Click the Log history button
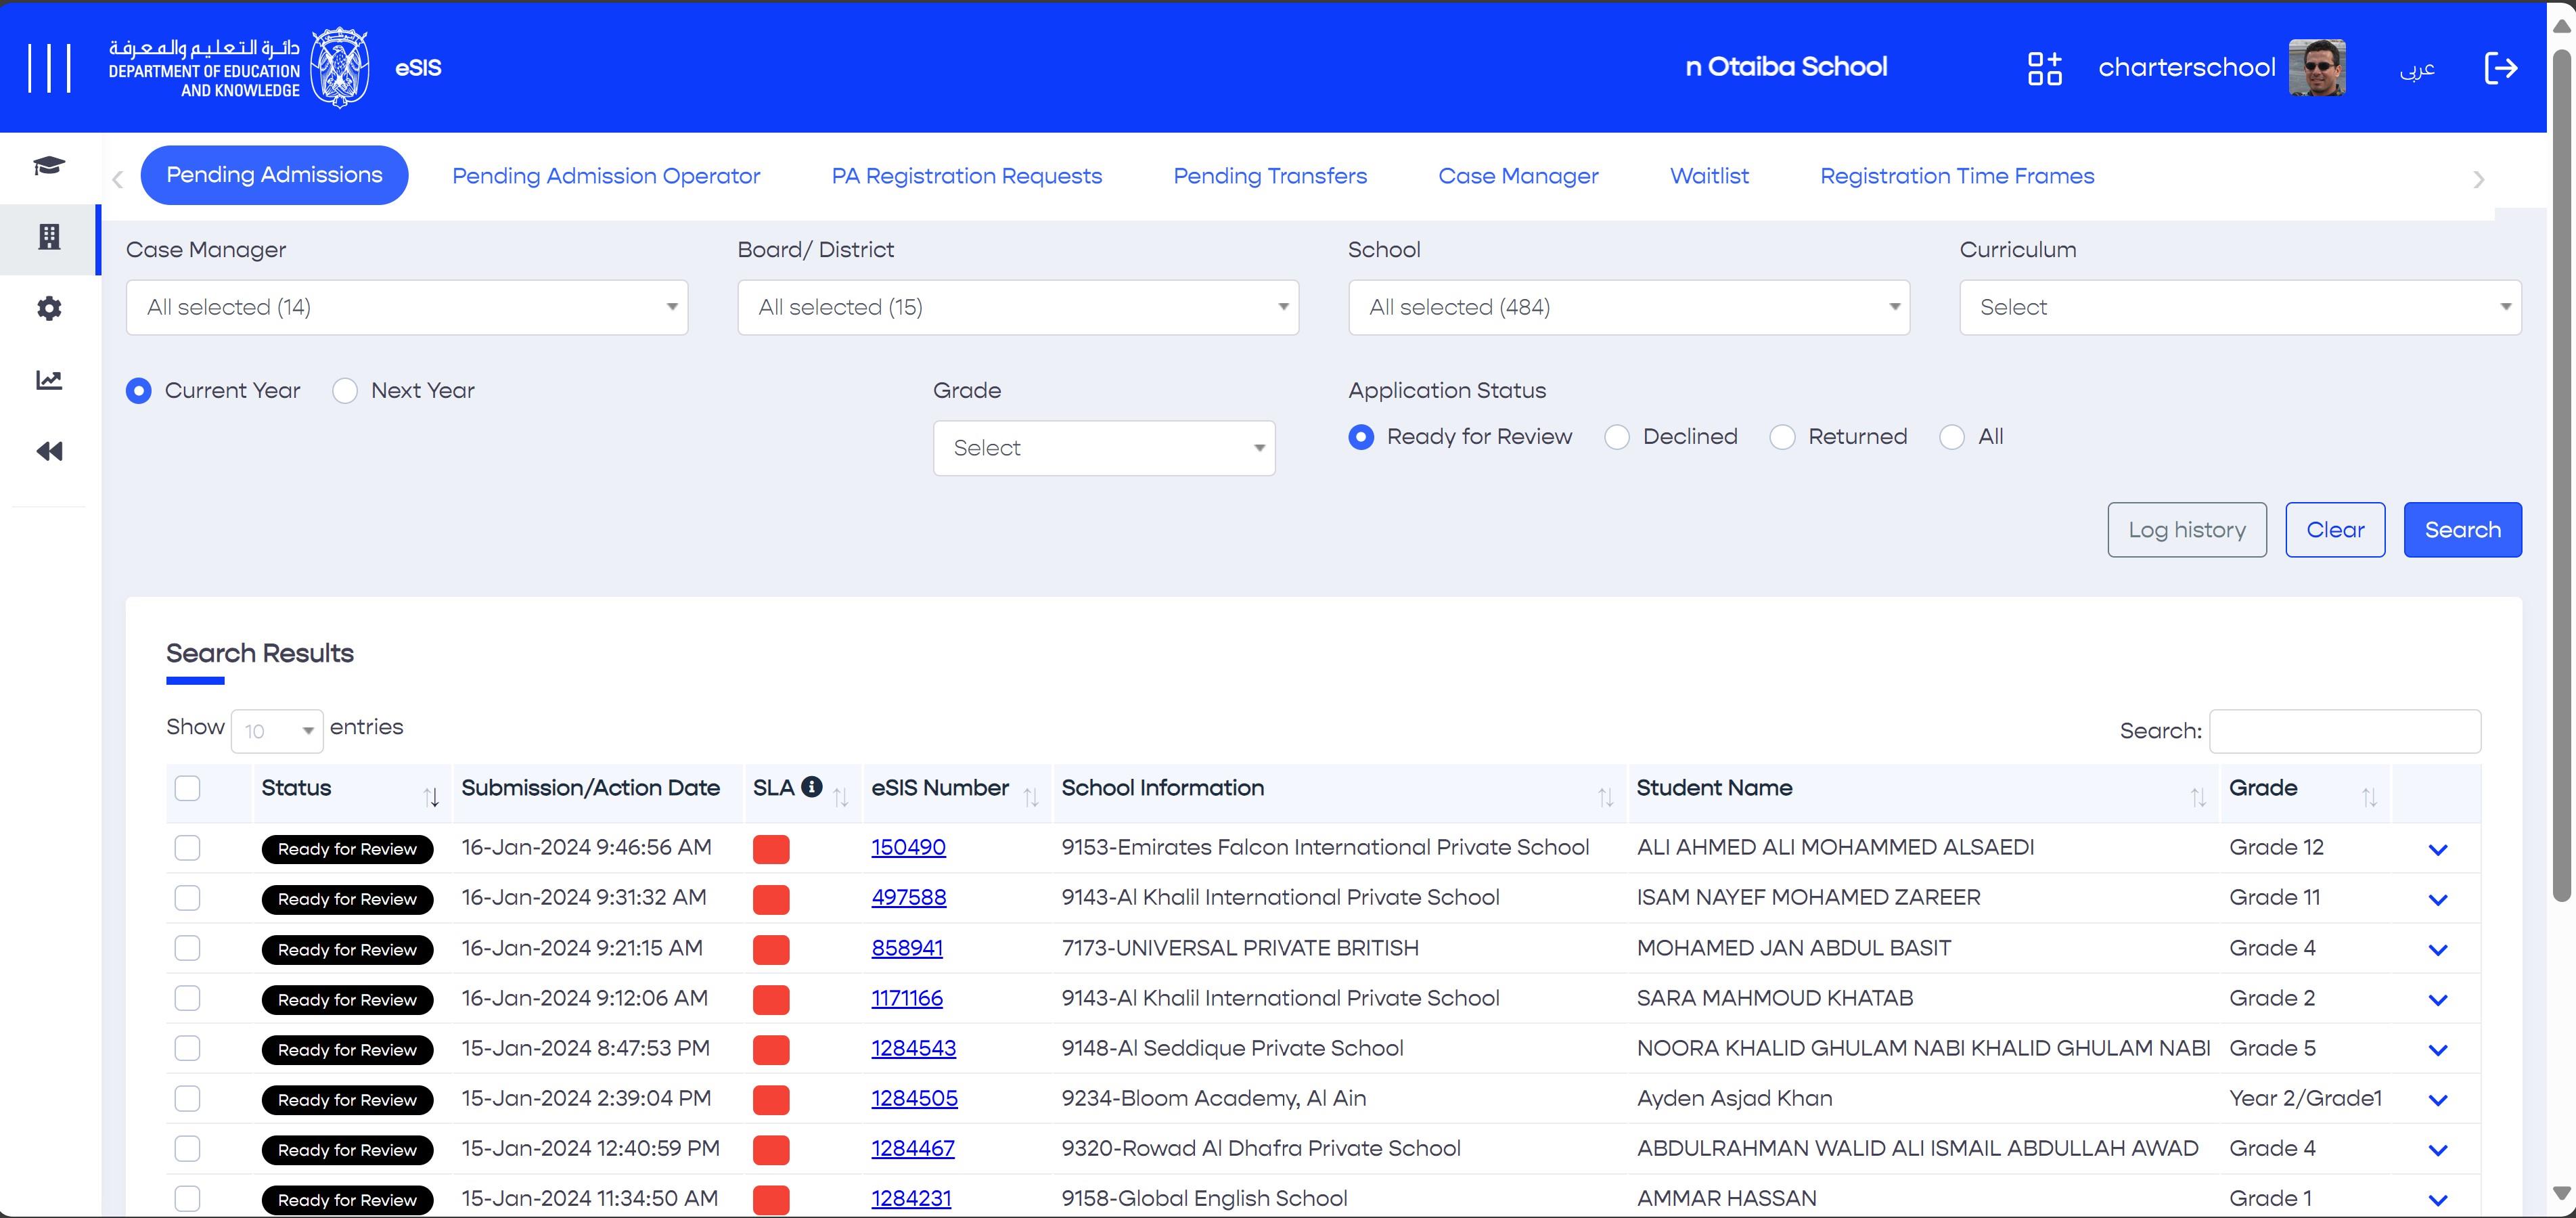The image size is (2576, 1218). pyautogui.click(x=2187, y=530)
